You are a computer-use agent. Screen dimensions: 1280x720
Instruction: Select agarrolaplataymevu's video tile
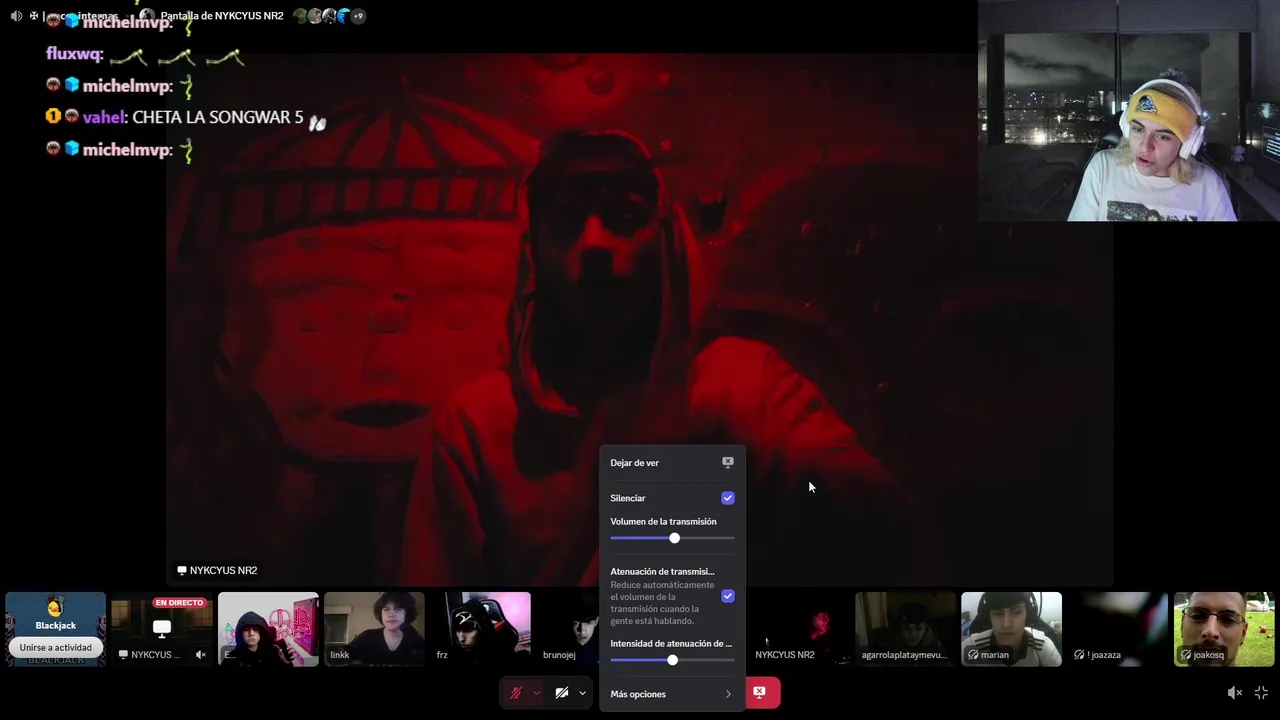(905, 629)
